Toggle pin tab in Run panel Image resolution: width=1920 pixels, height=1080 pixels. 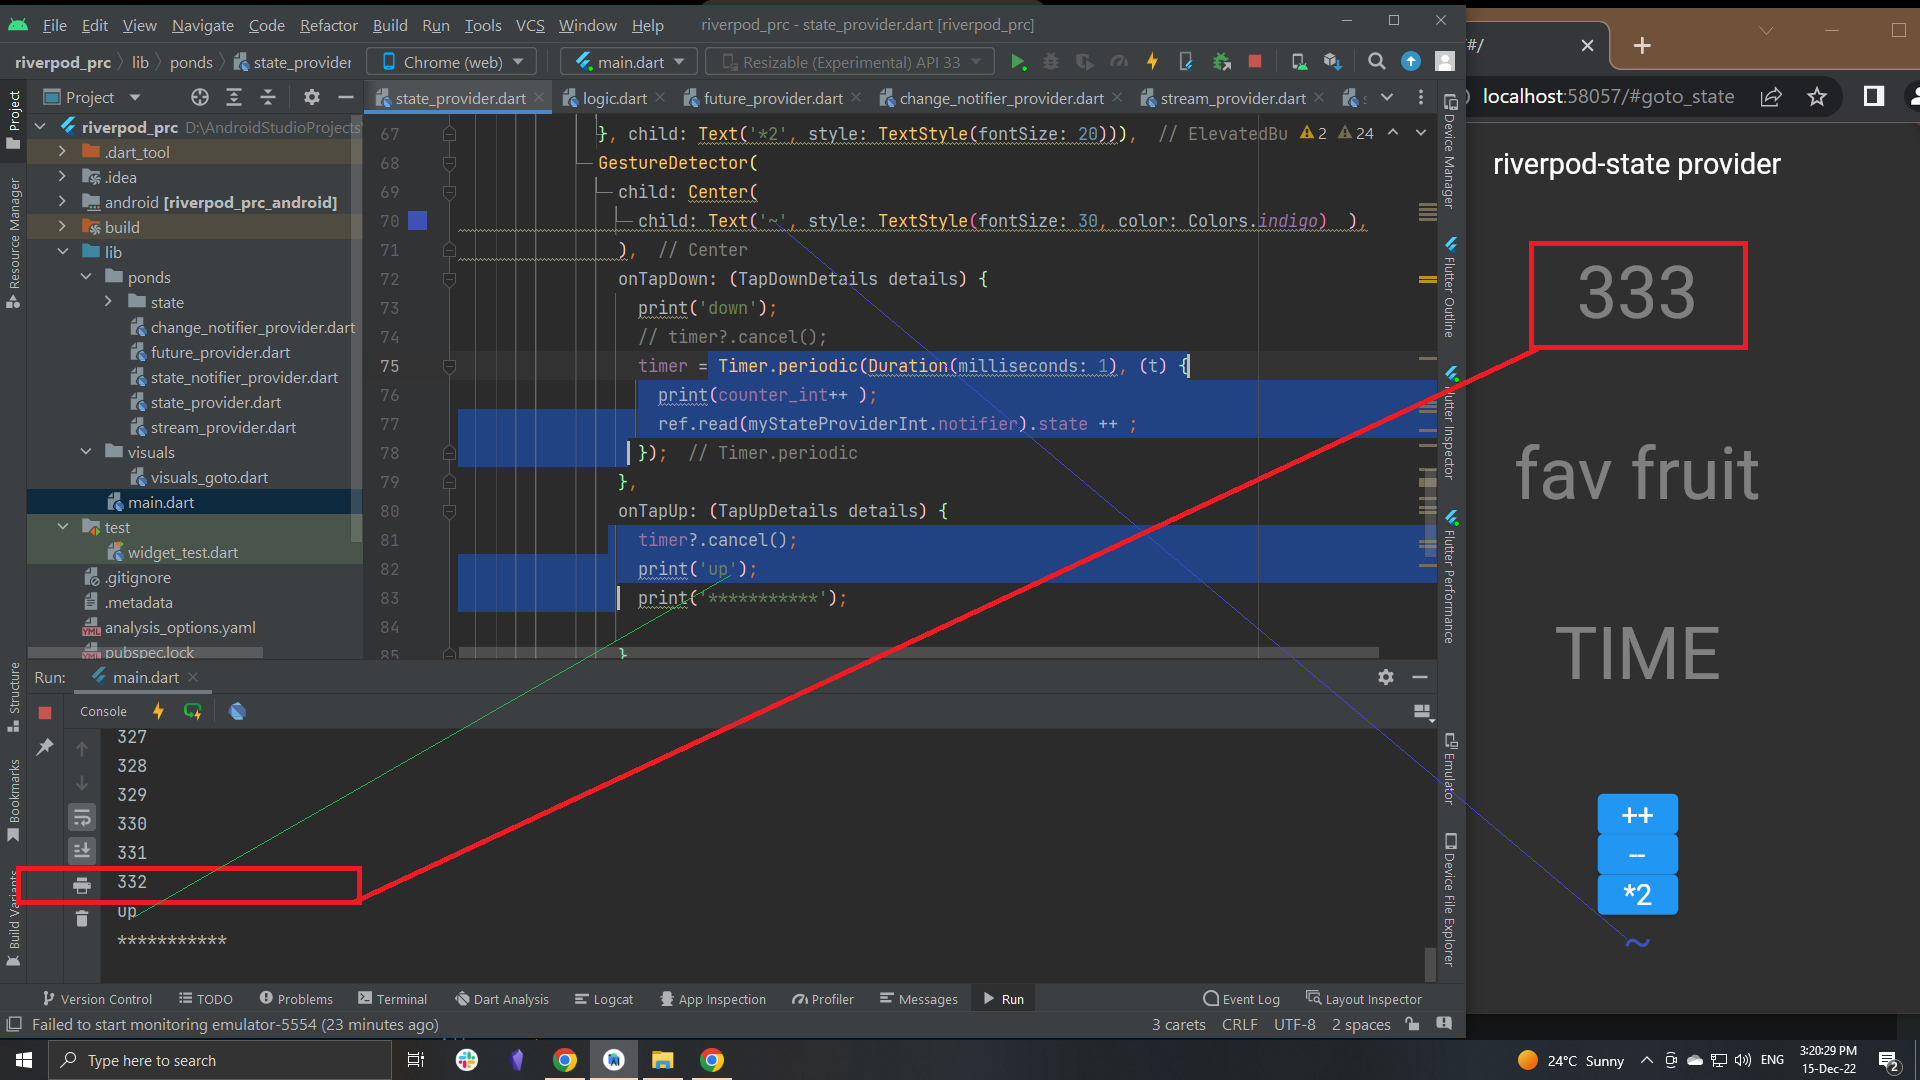tap(45, 747)
